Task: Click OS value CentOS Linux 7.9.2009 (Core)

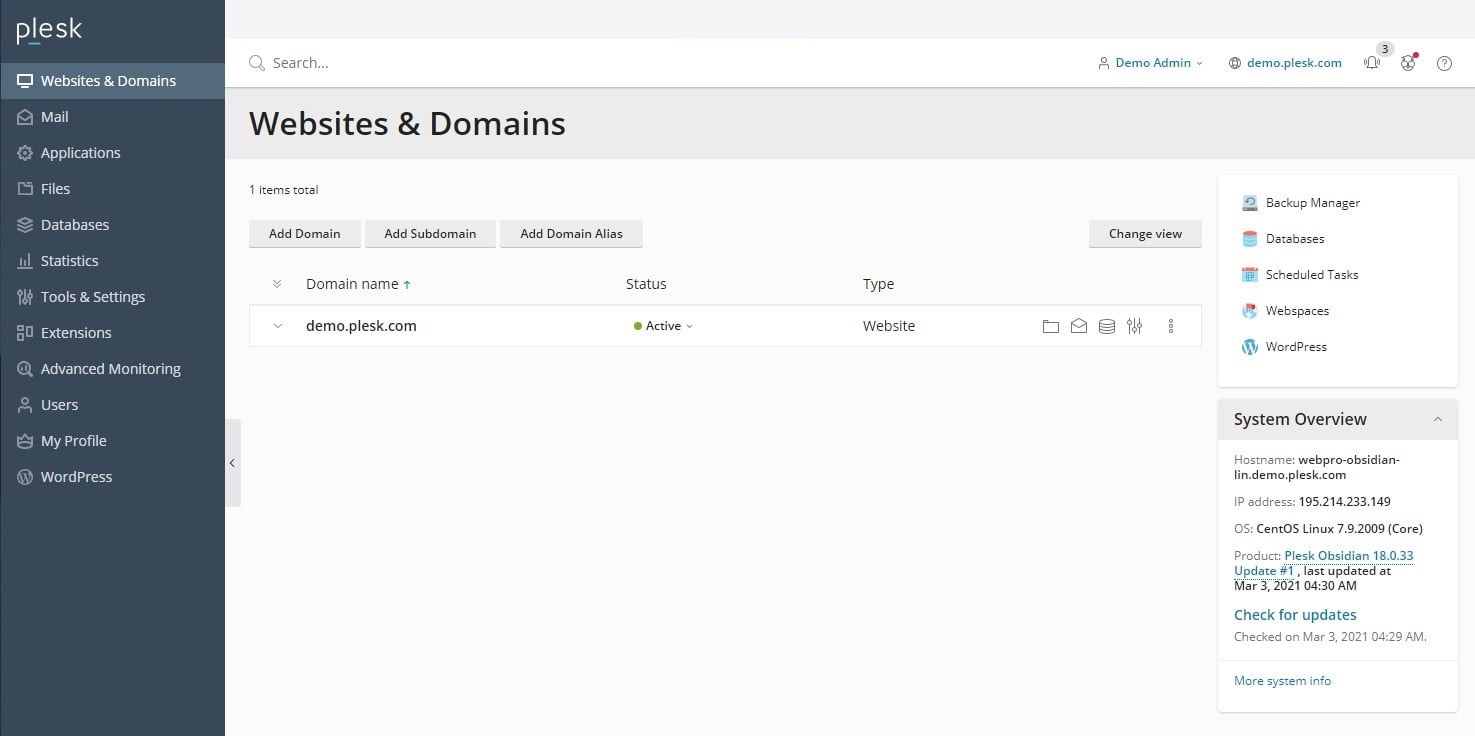Action: 1339,529
